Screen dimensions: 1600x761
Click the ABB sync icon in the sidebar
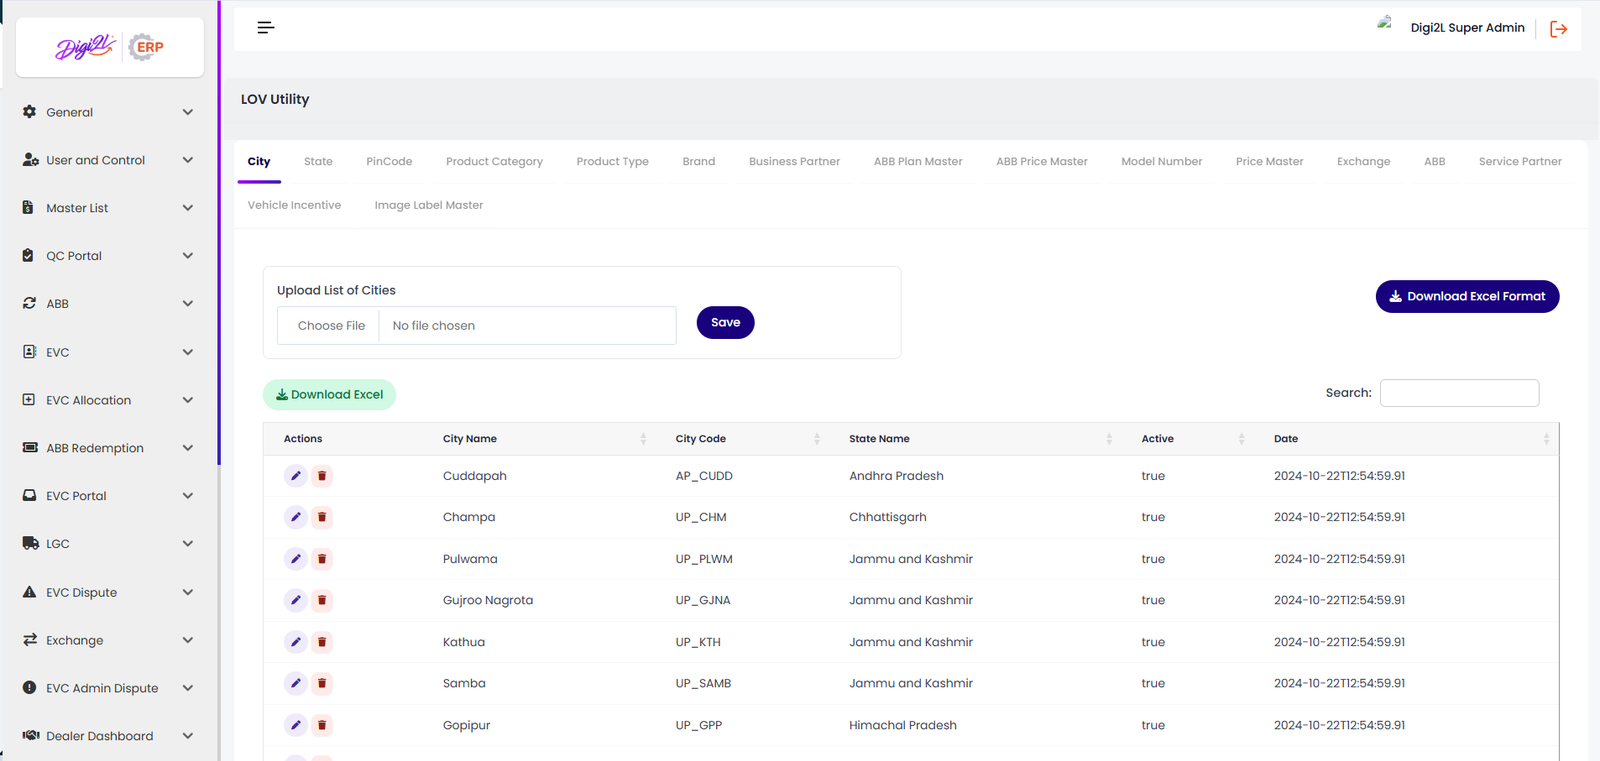click(29, 303)
